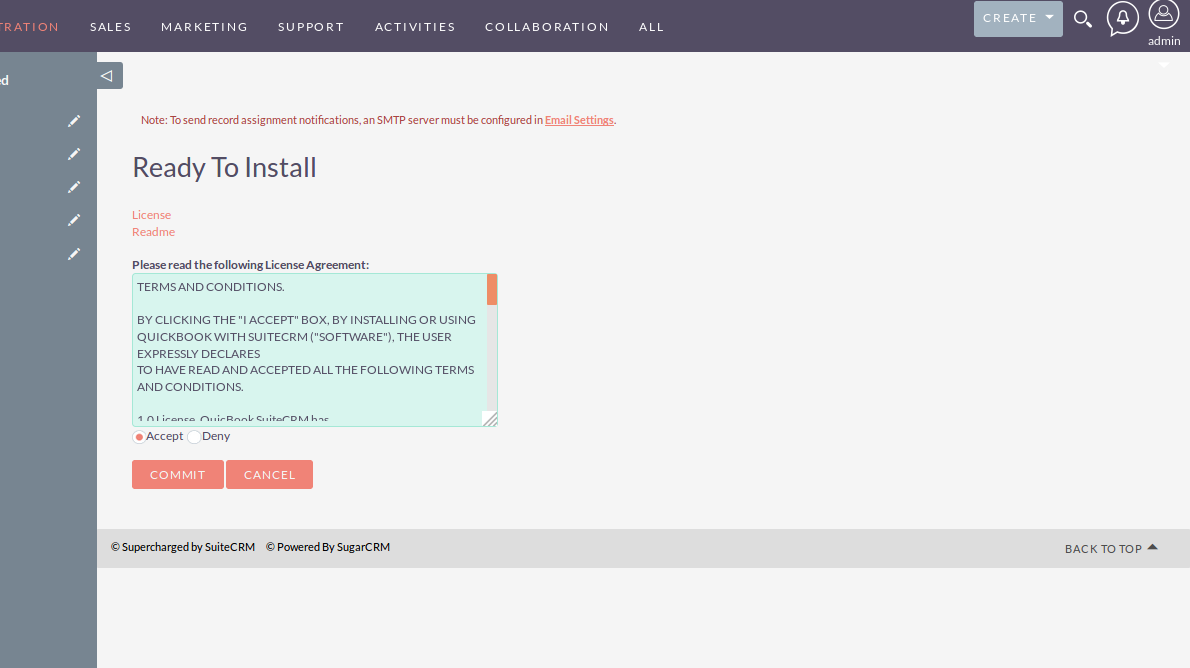
Task: Click the admin user avatar icon
Action: click(1164, 15)
